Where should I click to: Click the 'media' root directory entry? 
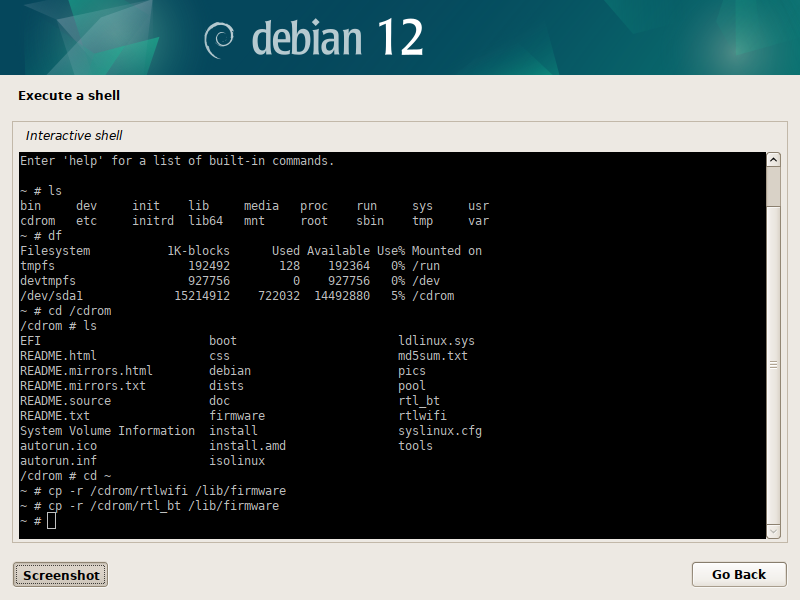pyautogui.click(x=261, y=206)
